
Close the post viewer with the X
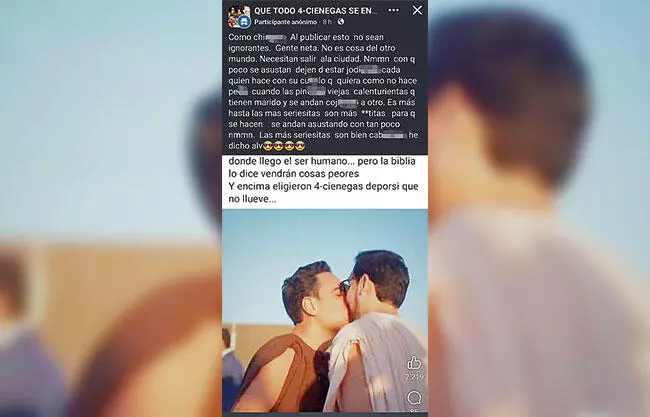point(417,10)
